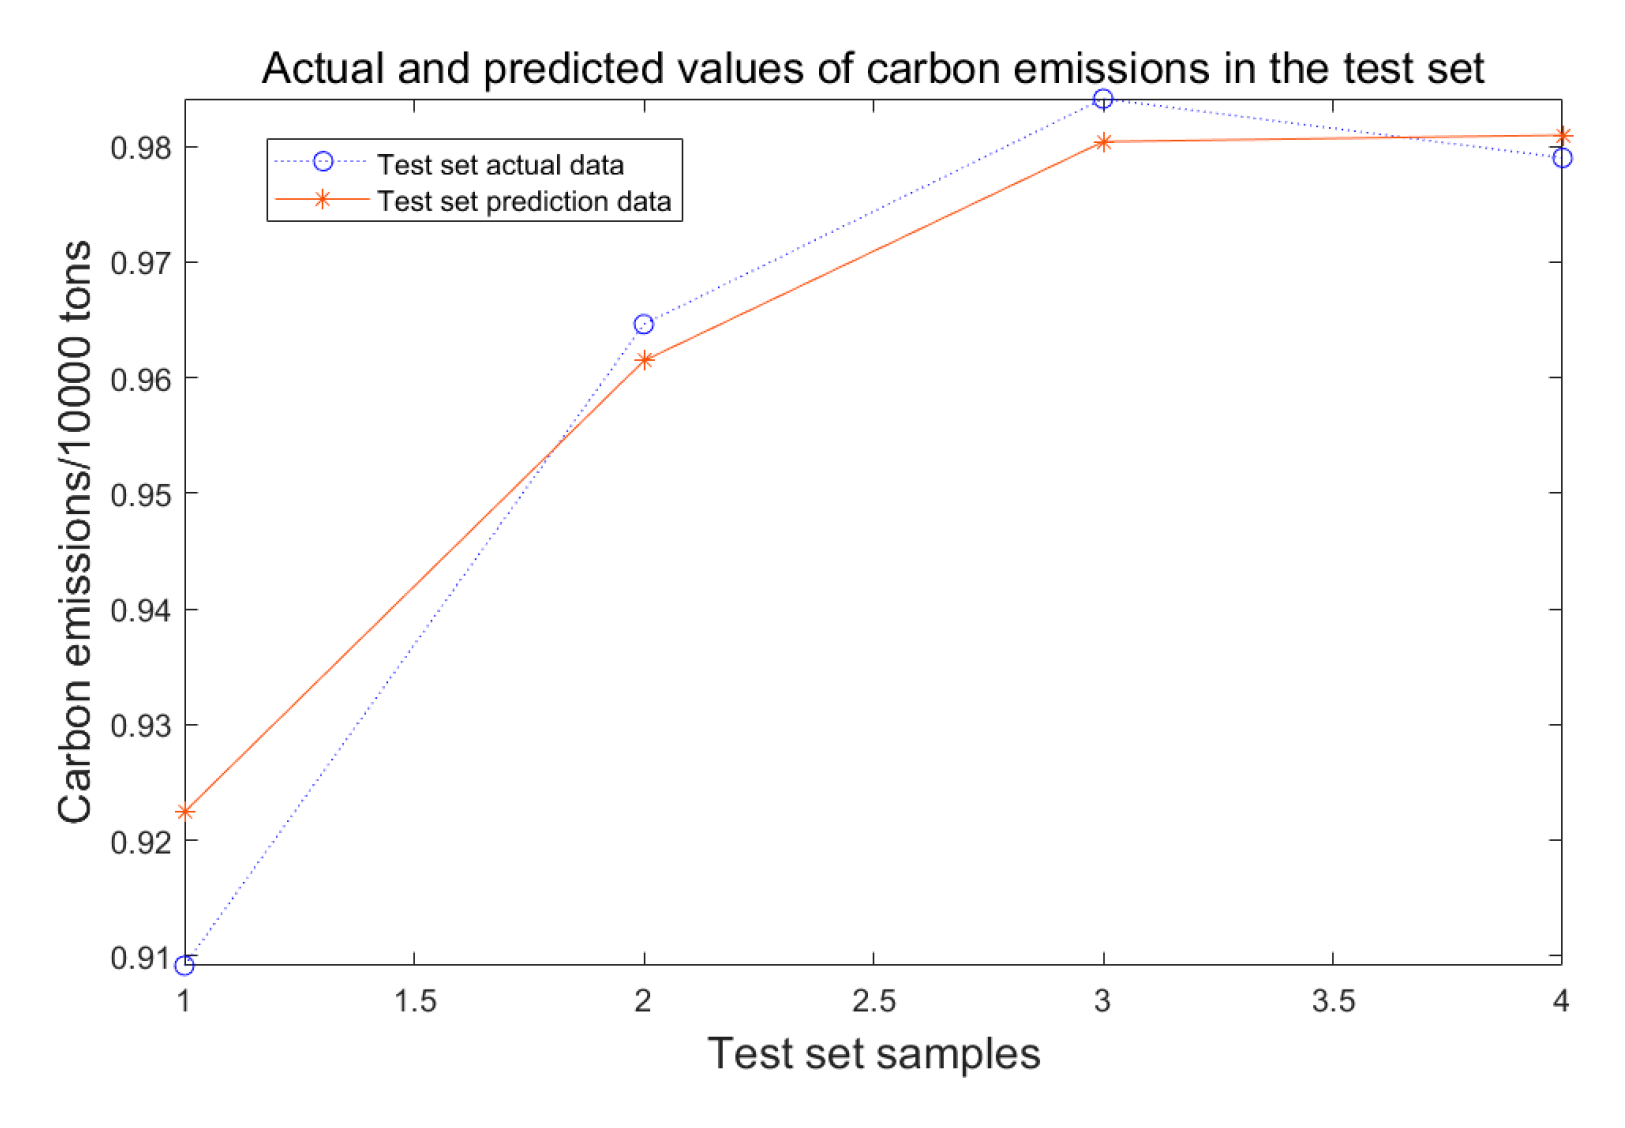Click the 0.98 tick label on y-axis
This screenshot has width=1625, height=1128.
point(141,149)
